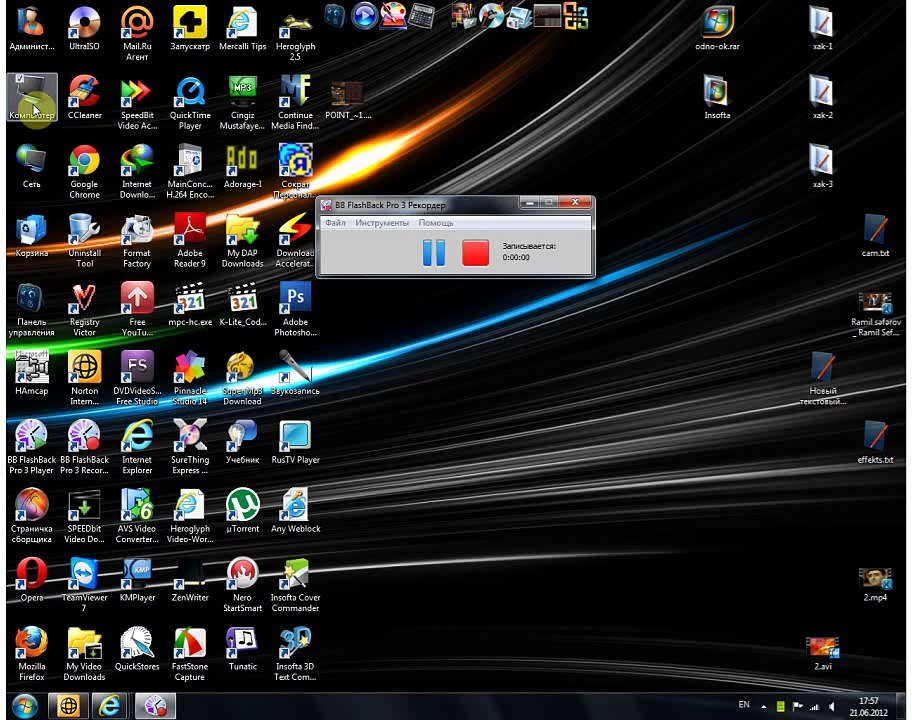
Task: Select the Tunatic desktop icon
Action: 243,648
